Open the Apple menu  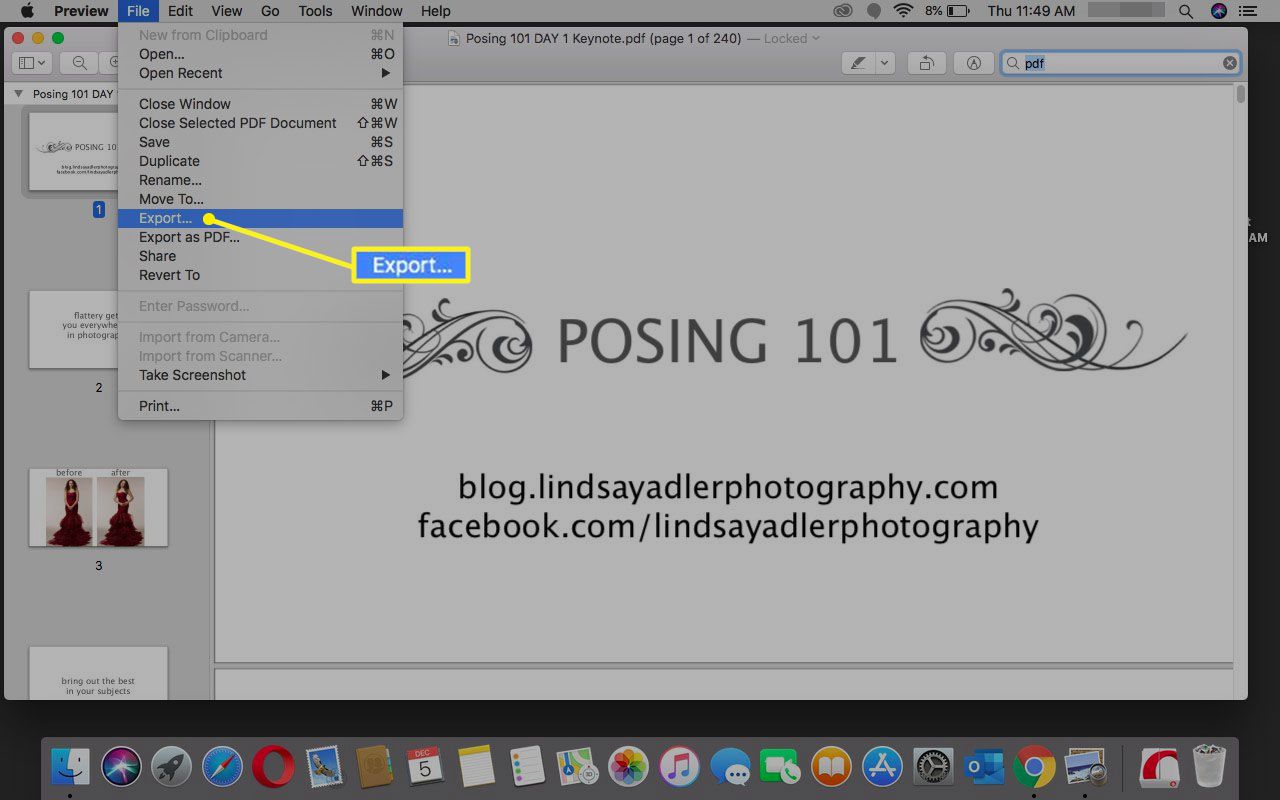click(27, 11)
